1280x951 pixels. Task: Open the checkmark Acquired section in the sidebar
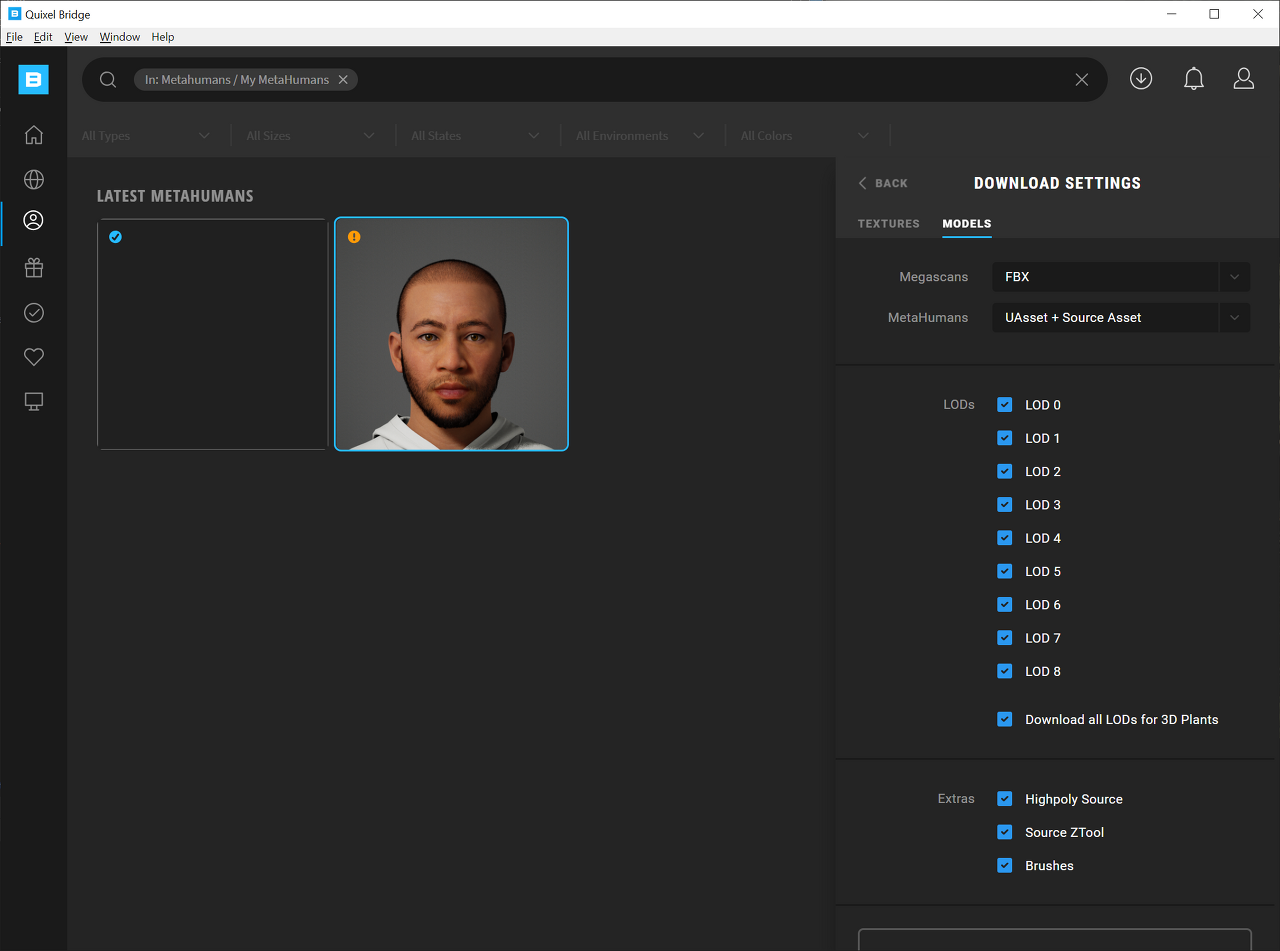point(34,313)
